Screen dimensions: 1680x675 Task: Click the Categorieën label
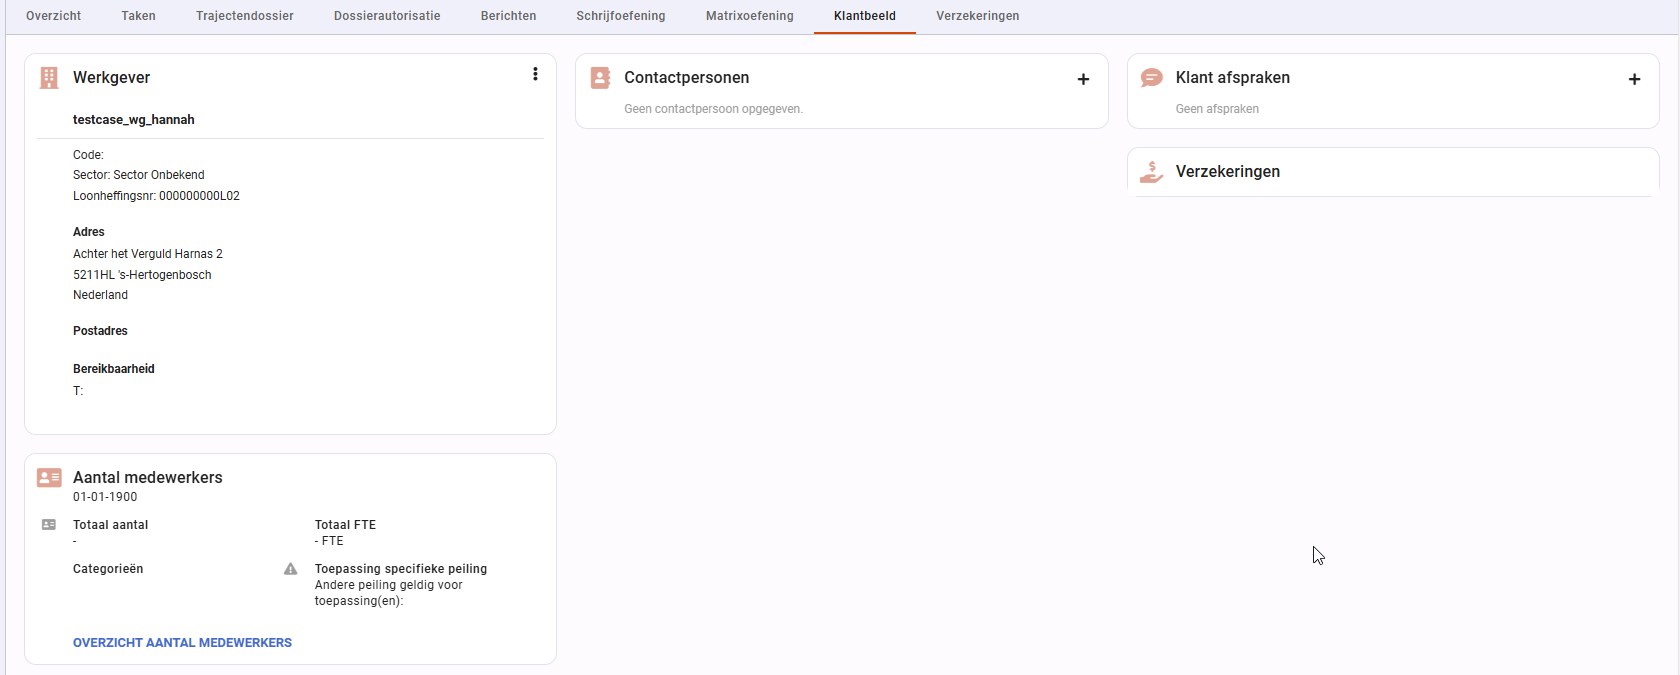(x=108, y=569)
